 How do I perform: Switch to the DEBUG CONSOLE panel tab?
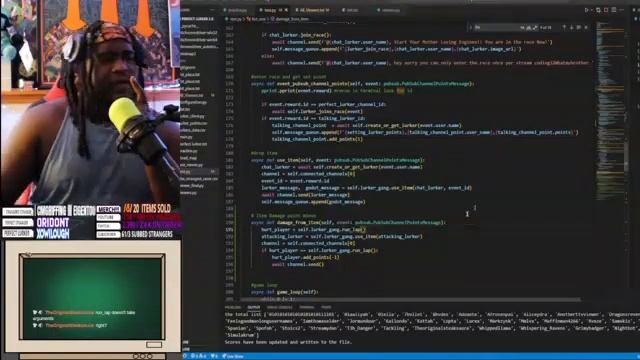point(280,307)
